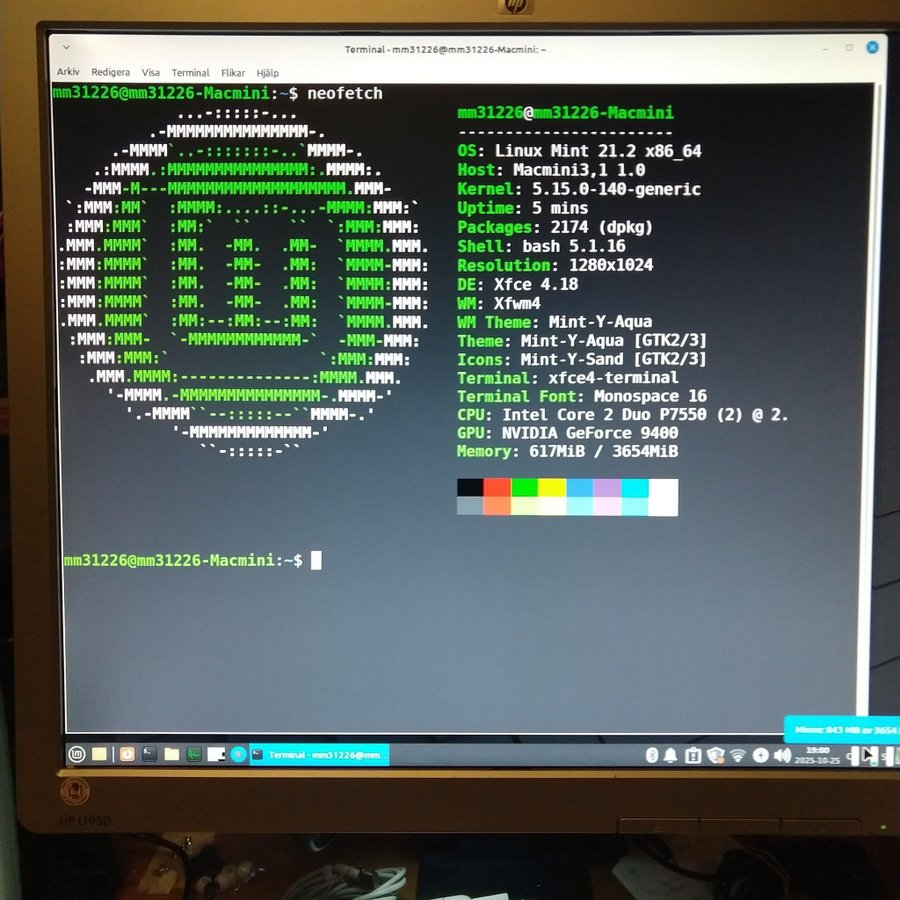This screenshot has width=900, height=900.
Task: Open the Arkiv menu
Action: tap(68, 73)
